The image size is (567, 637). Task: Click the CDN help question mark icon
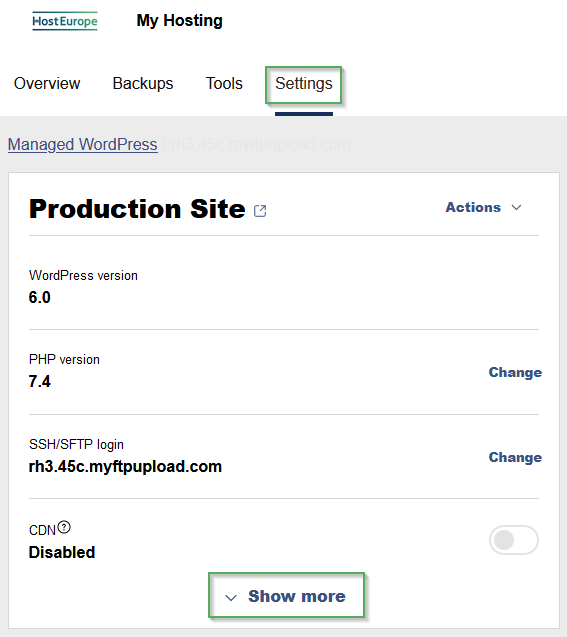(x=64, y=527)
